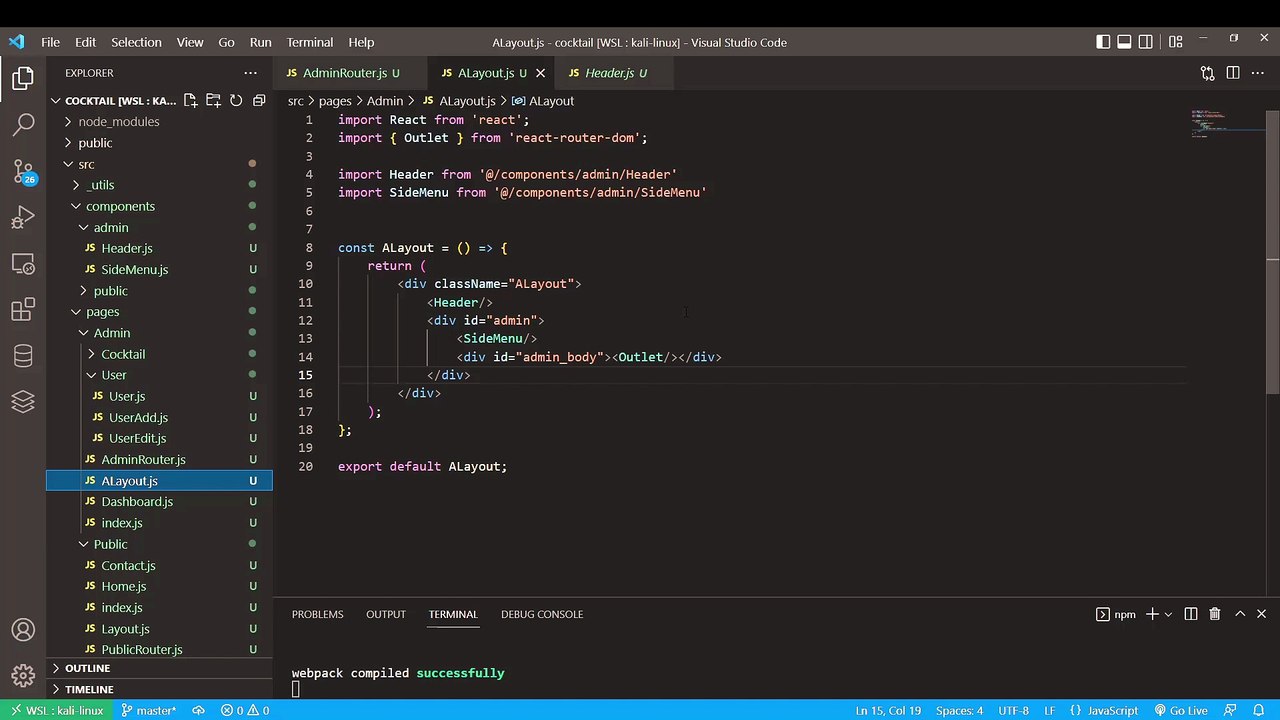Open Source Control view with 26 badge
This screenshot has width=1280, height=720.
[x=23, y=171]
